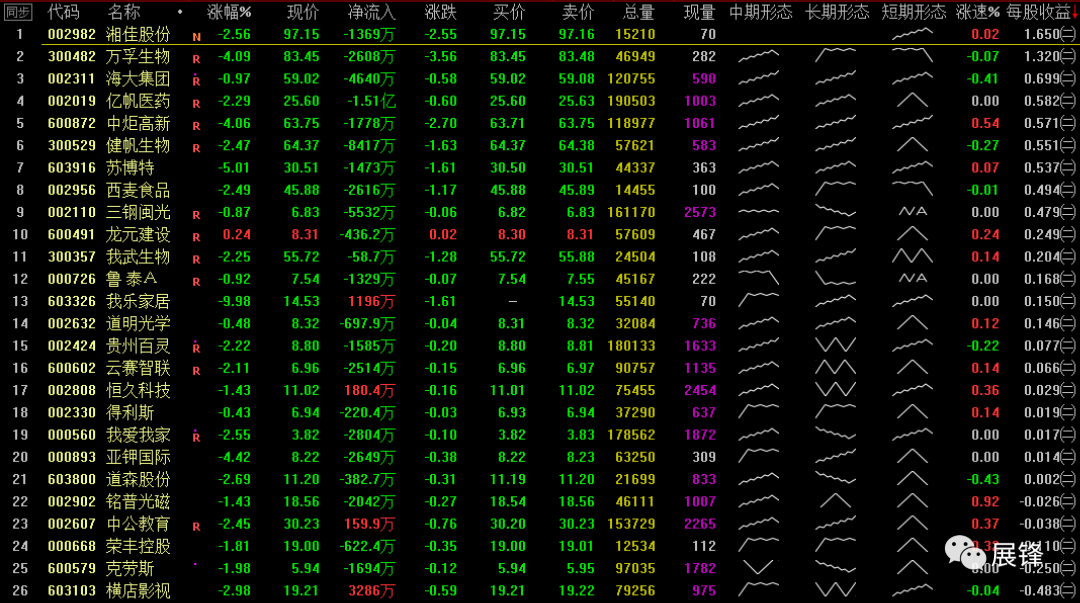Image resolution: width=1080 pixels, height=603 pixels.
Task: Click net inflow value 1196万
Action: (x=371, y=301)
